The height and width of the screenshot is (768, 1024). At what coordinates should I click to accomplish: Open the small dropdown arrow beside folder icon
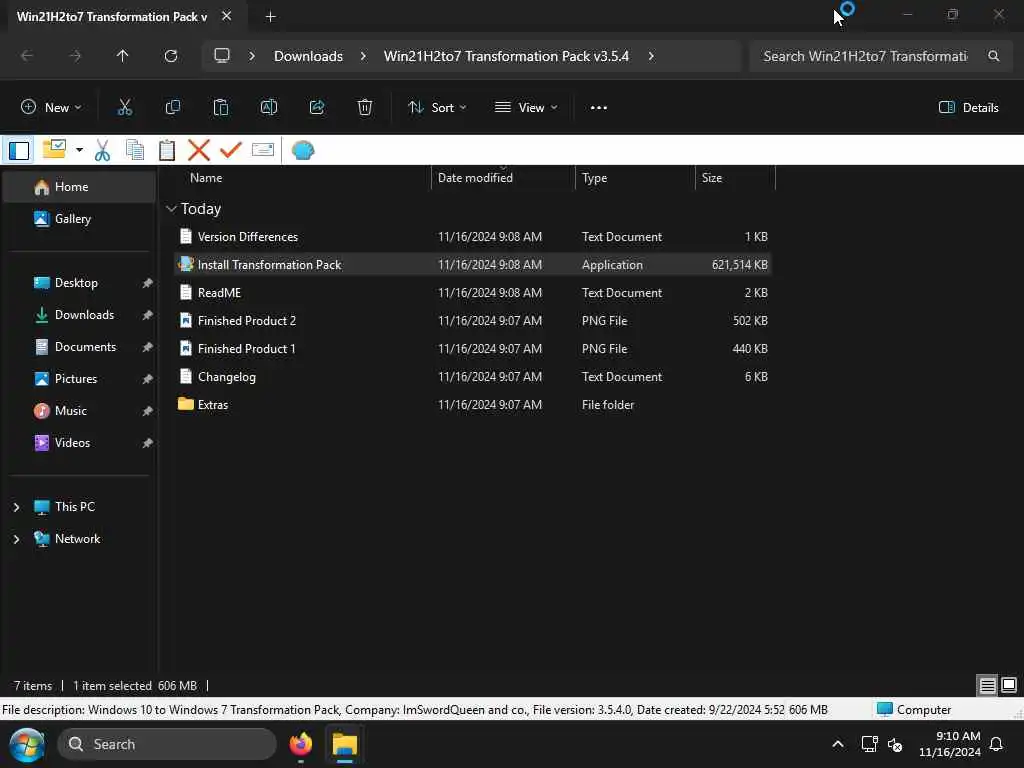79,150
